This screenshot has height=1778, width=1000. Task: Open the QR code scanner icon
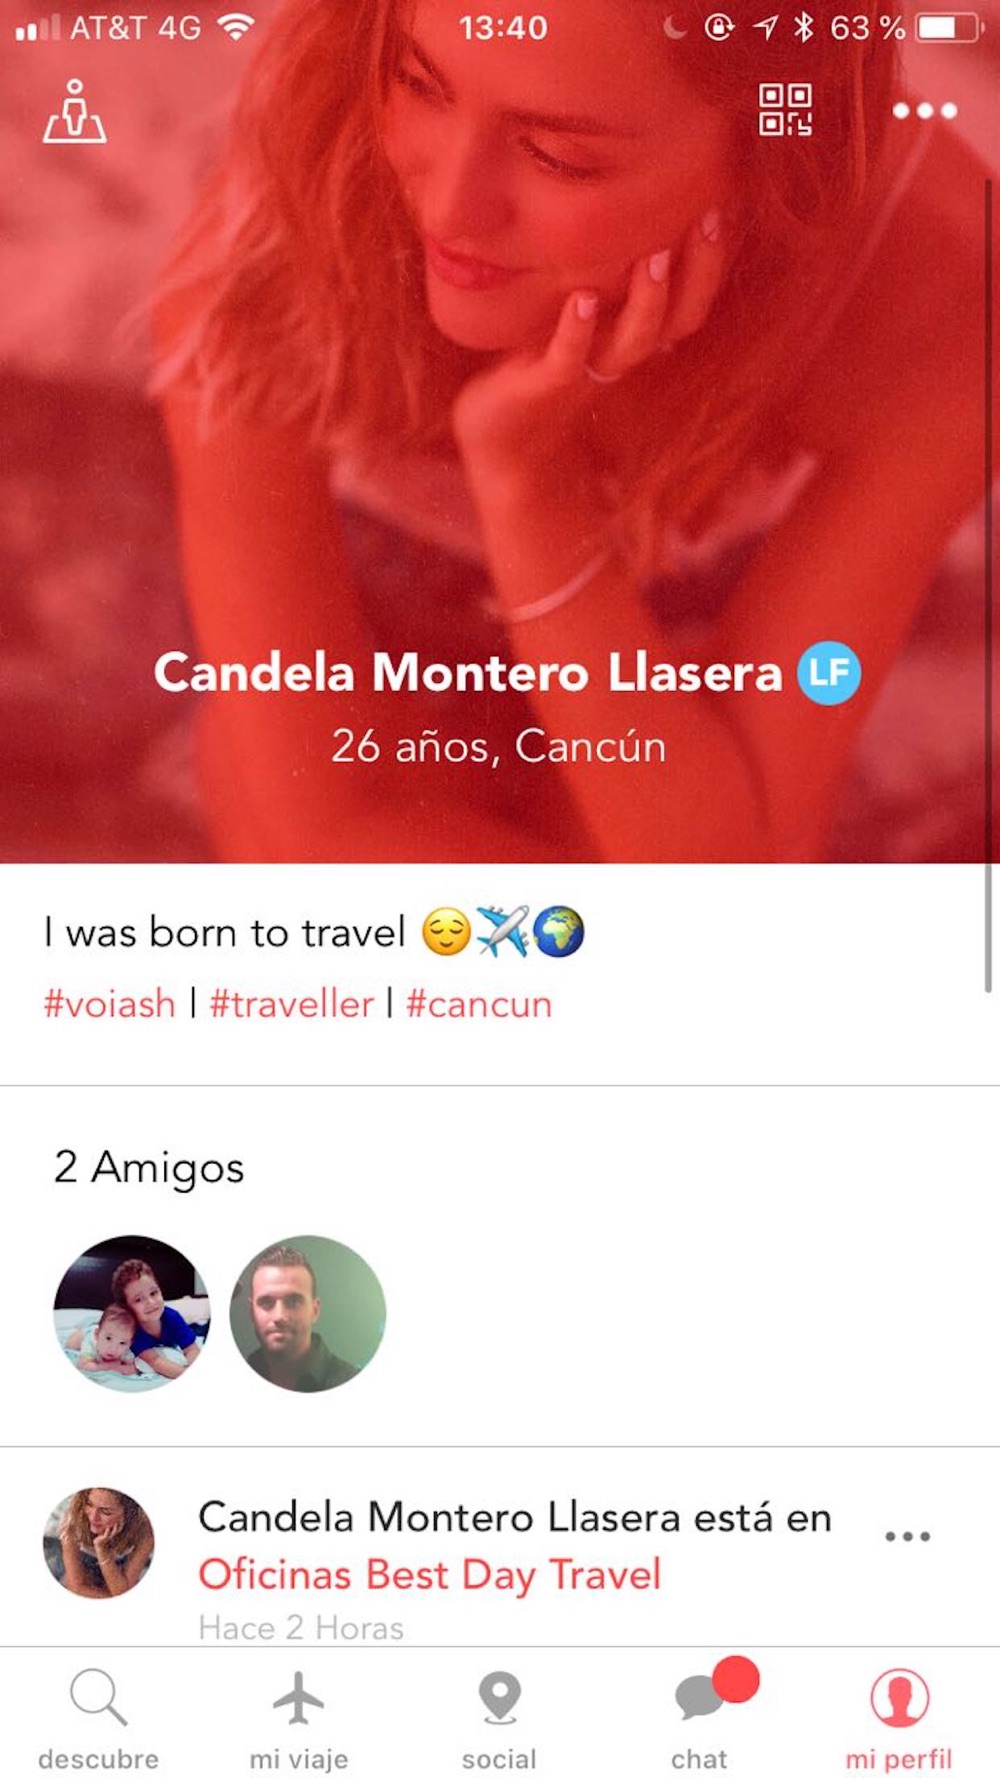click(x=785, y=110)
